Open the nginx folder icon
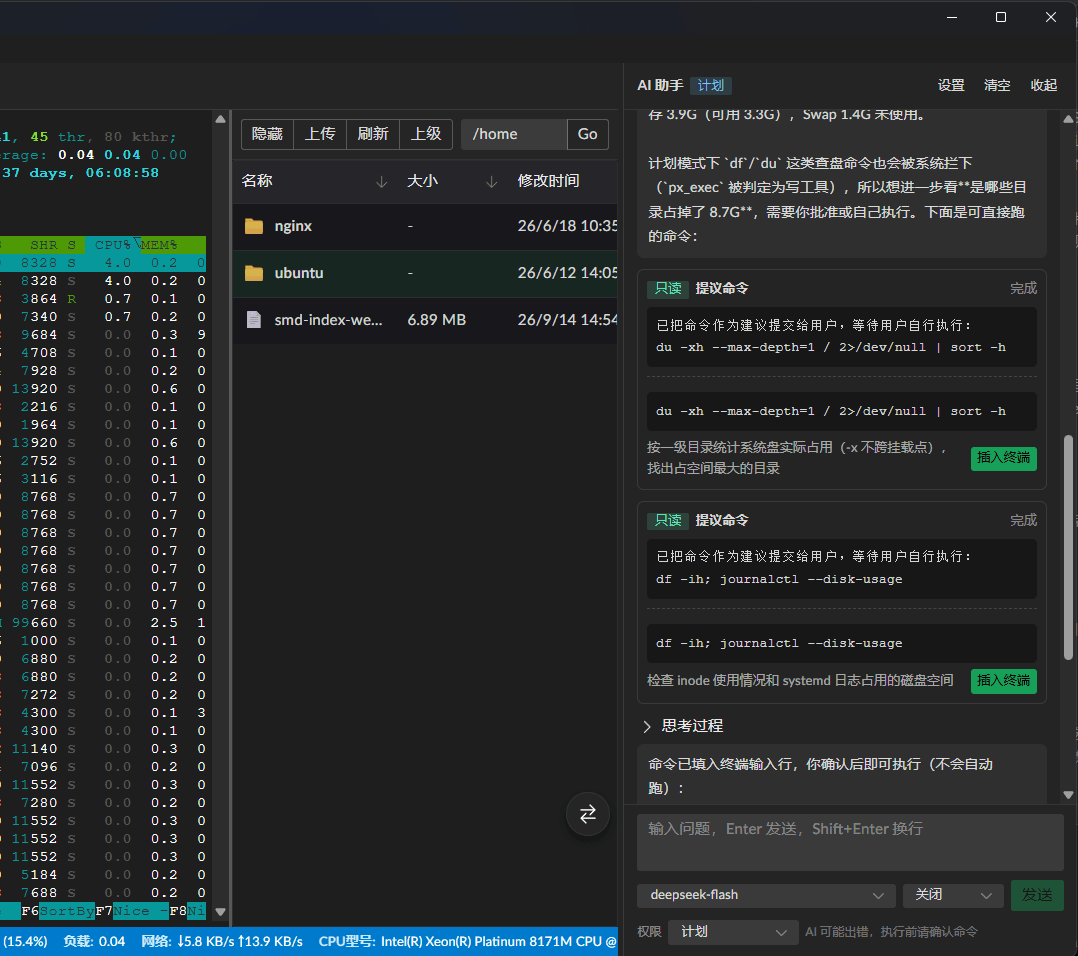 point(254,226)
